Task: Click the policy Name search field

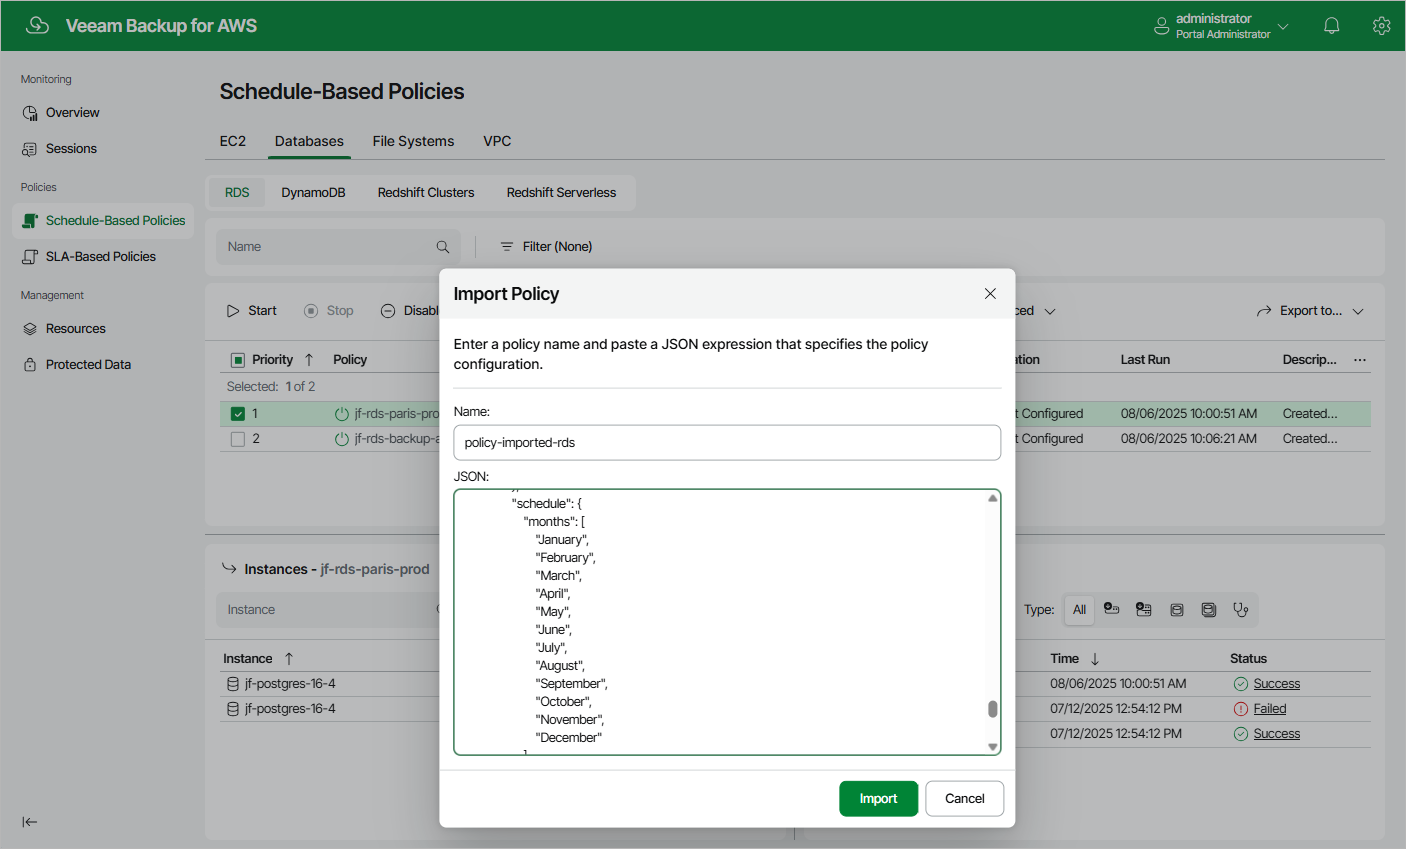Action: point(338,247)
